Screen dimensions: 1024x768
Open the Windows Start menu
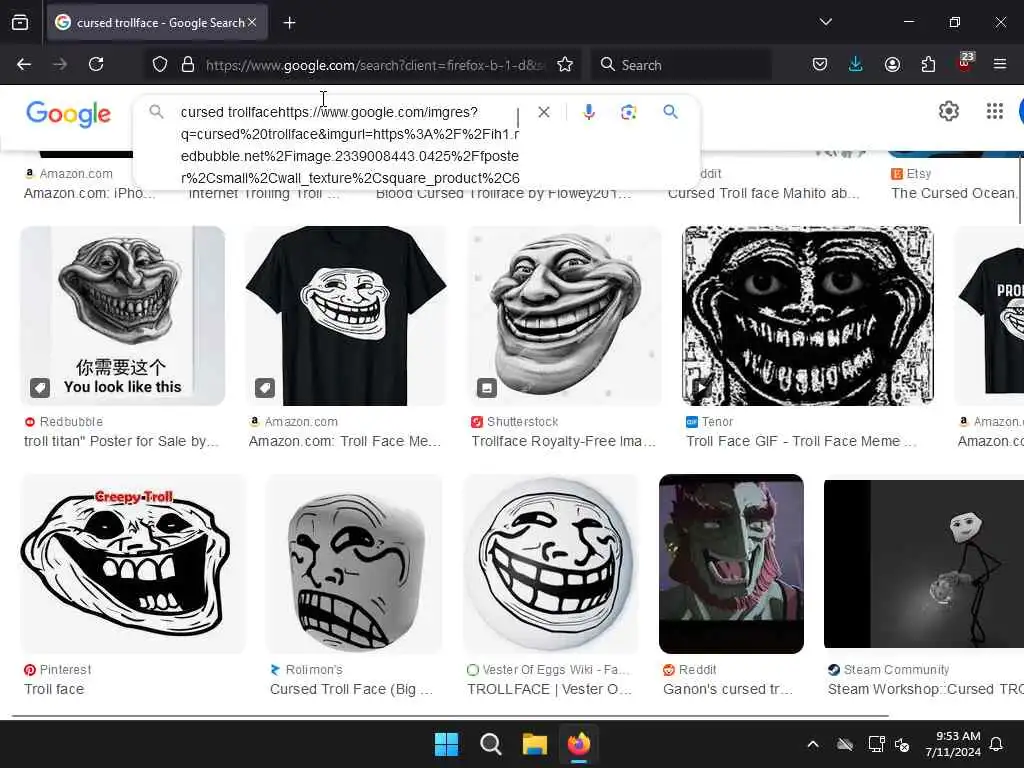click(x=447, y=744)
